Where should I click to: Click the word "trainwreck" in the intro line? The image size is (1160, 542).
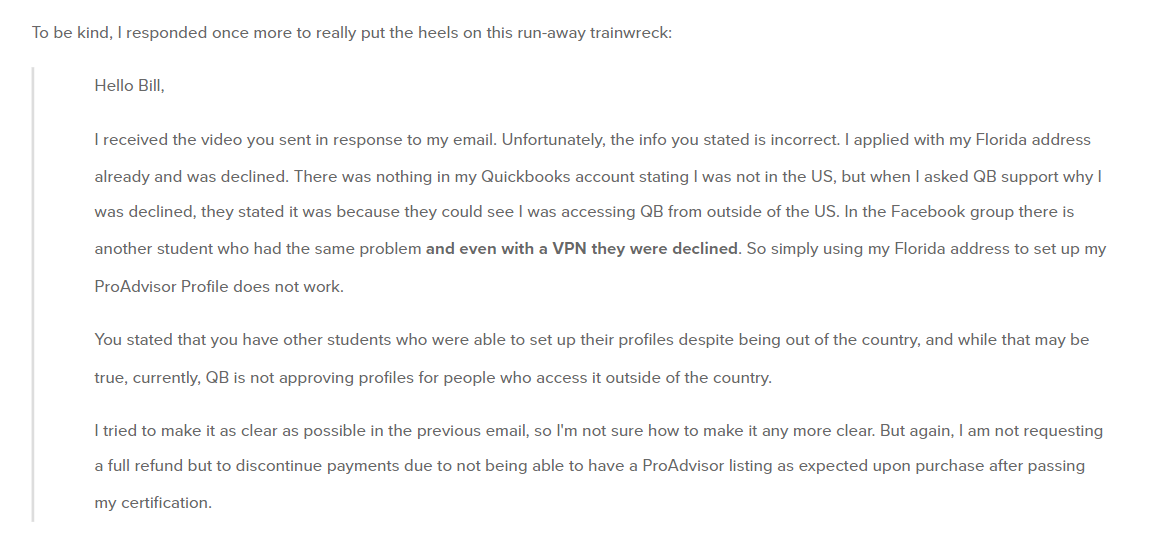coord(630,34)
